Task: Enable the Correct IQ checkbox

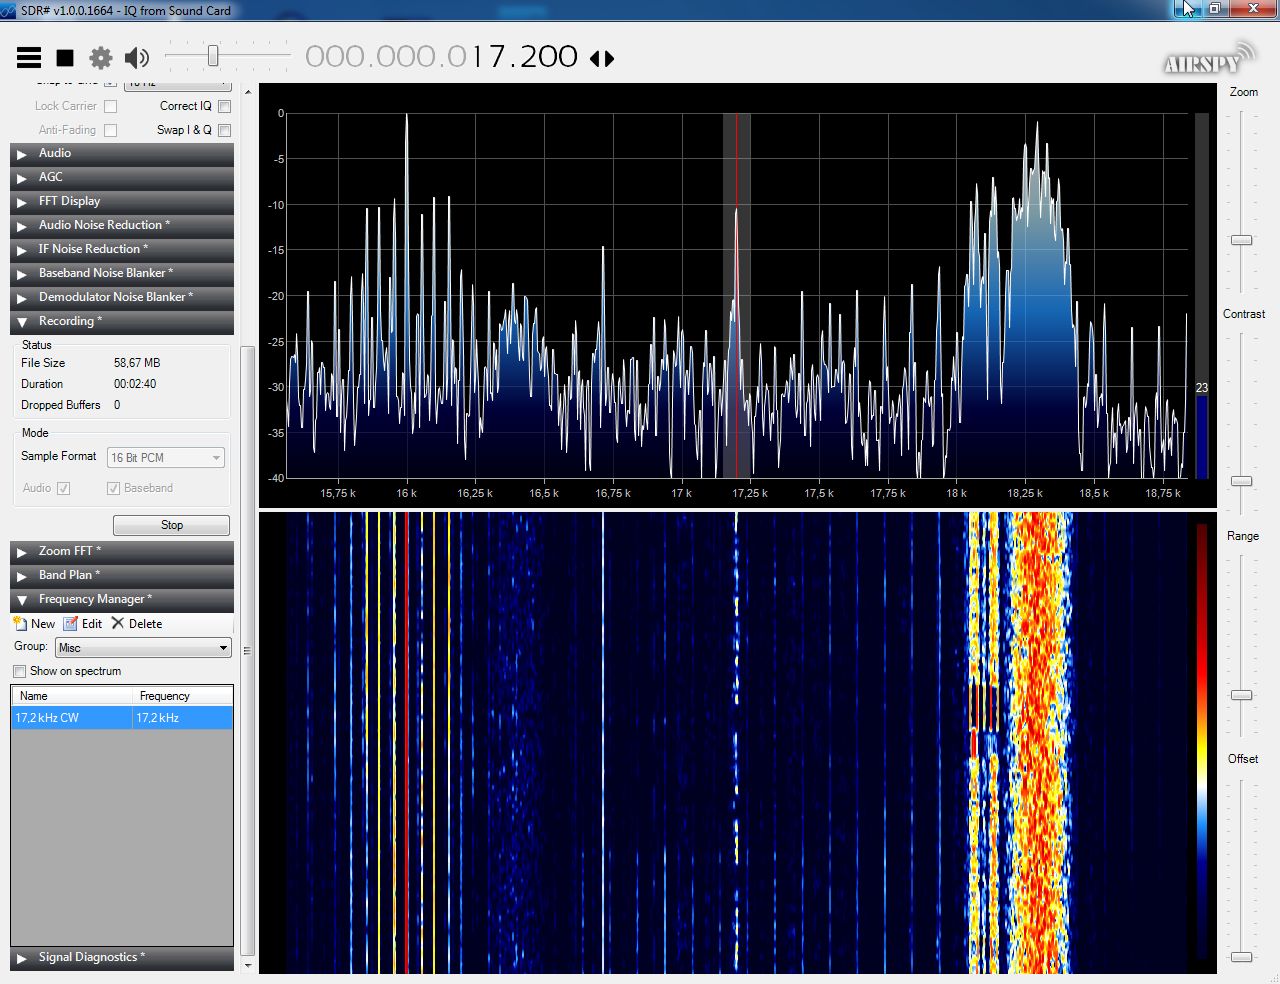Action: point(224,106)
